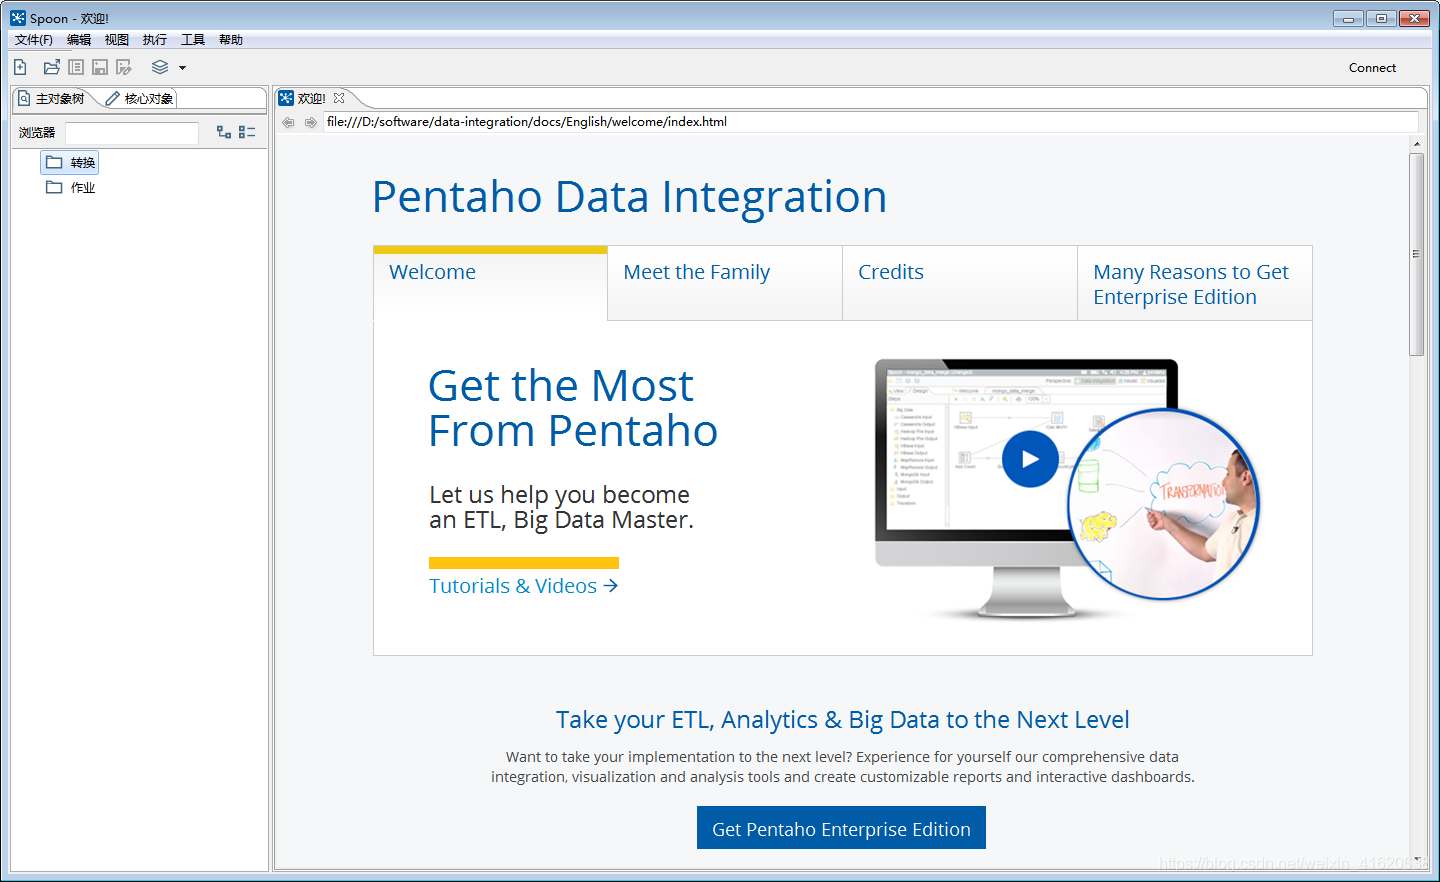Maximize the Spoon window
This screenshot has height=882, width=1440.
click(1381, 18)
